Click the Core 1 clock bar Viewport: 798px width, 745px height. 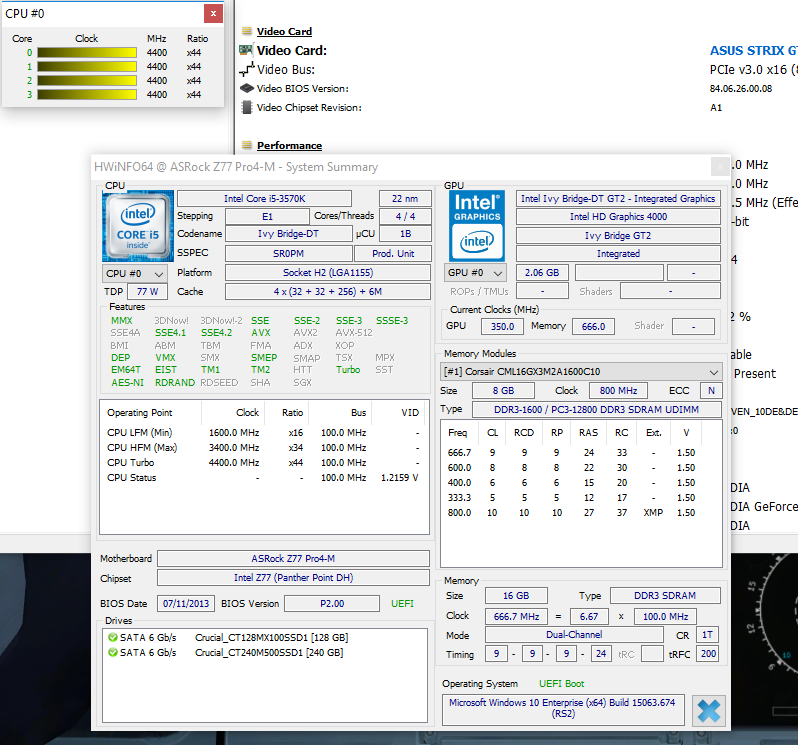pyautogui.click(x=87, y=67)
